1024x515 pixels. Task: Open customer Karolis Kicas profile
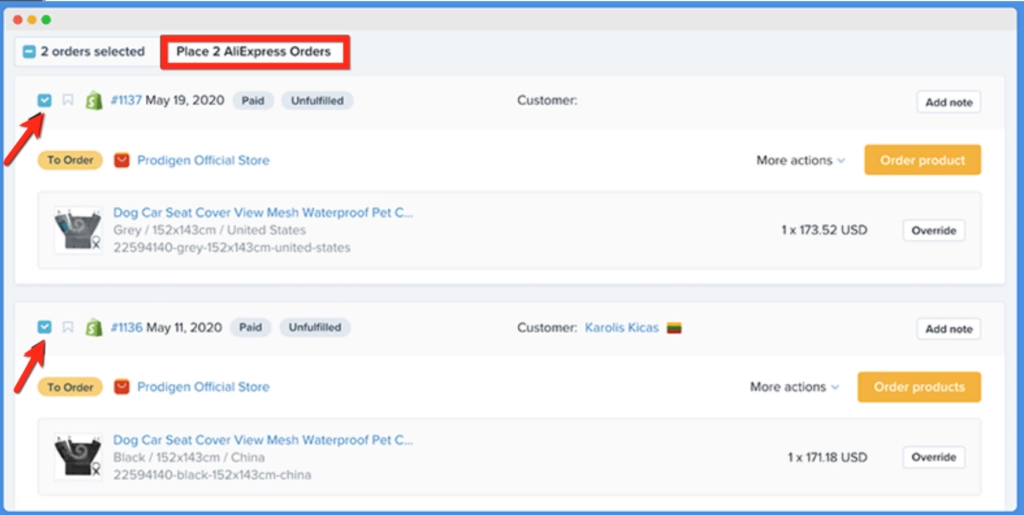[622, 328]
